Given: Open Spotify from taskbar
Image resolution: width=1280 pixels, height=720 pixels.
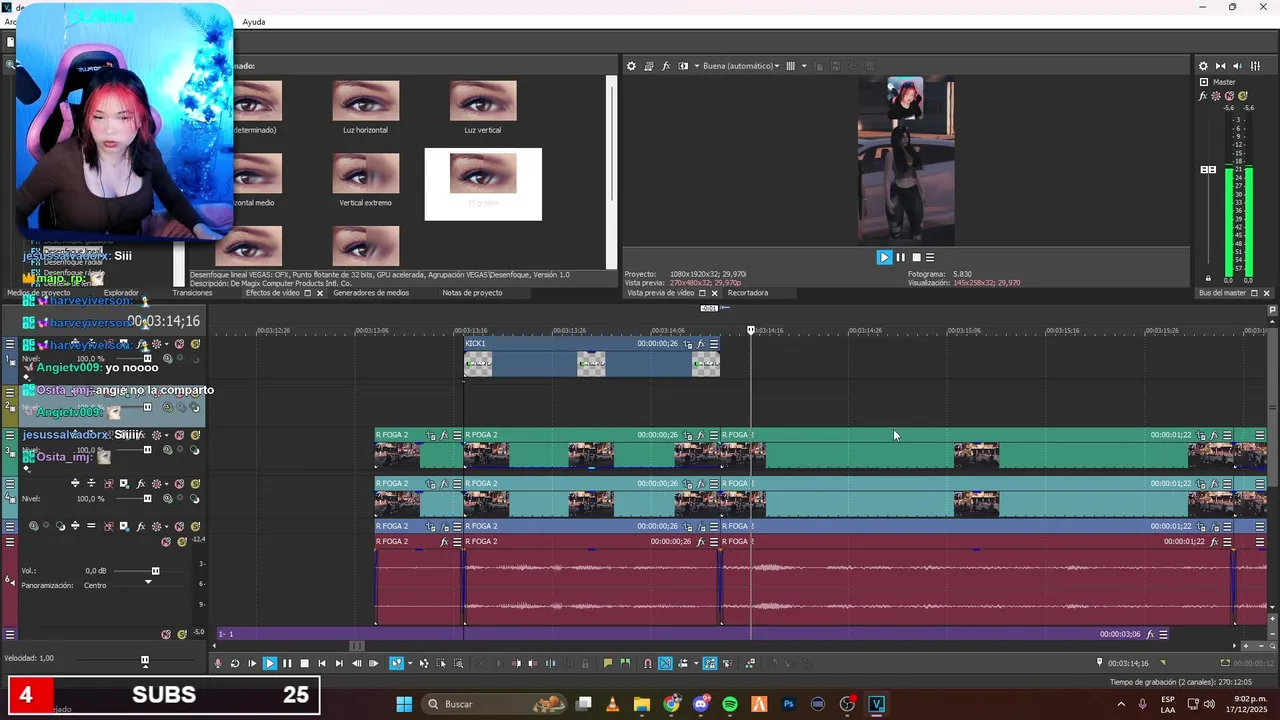Looking at the screenshot, I should click(730, 704).
